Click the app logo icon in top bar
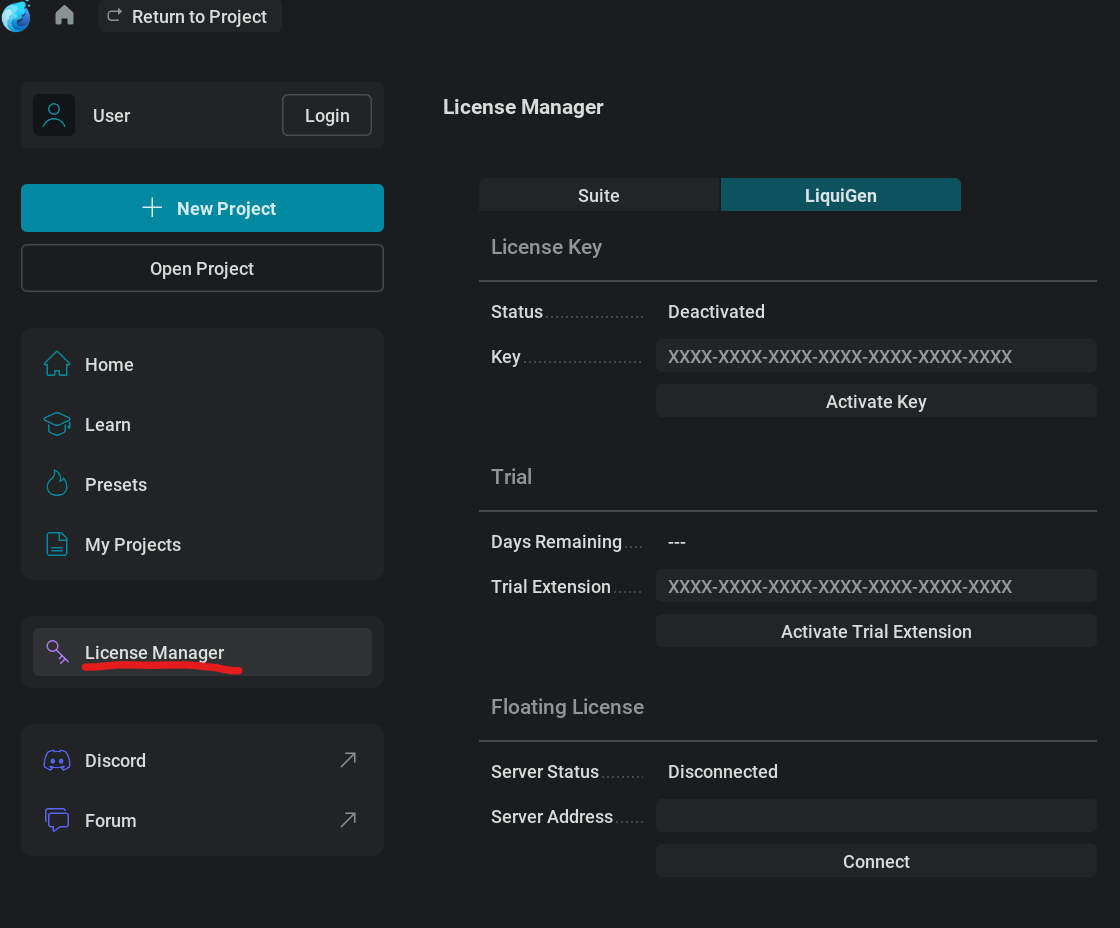The height and width of the screenshot is (928, 1120). 16,16
